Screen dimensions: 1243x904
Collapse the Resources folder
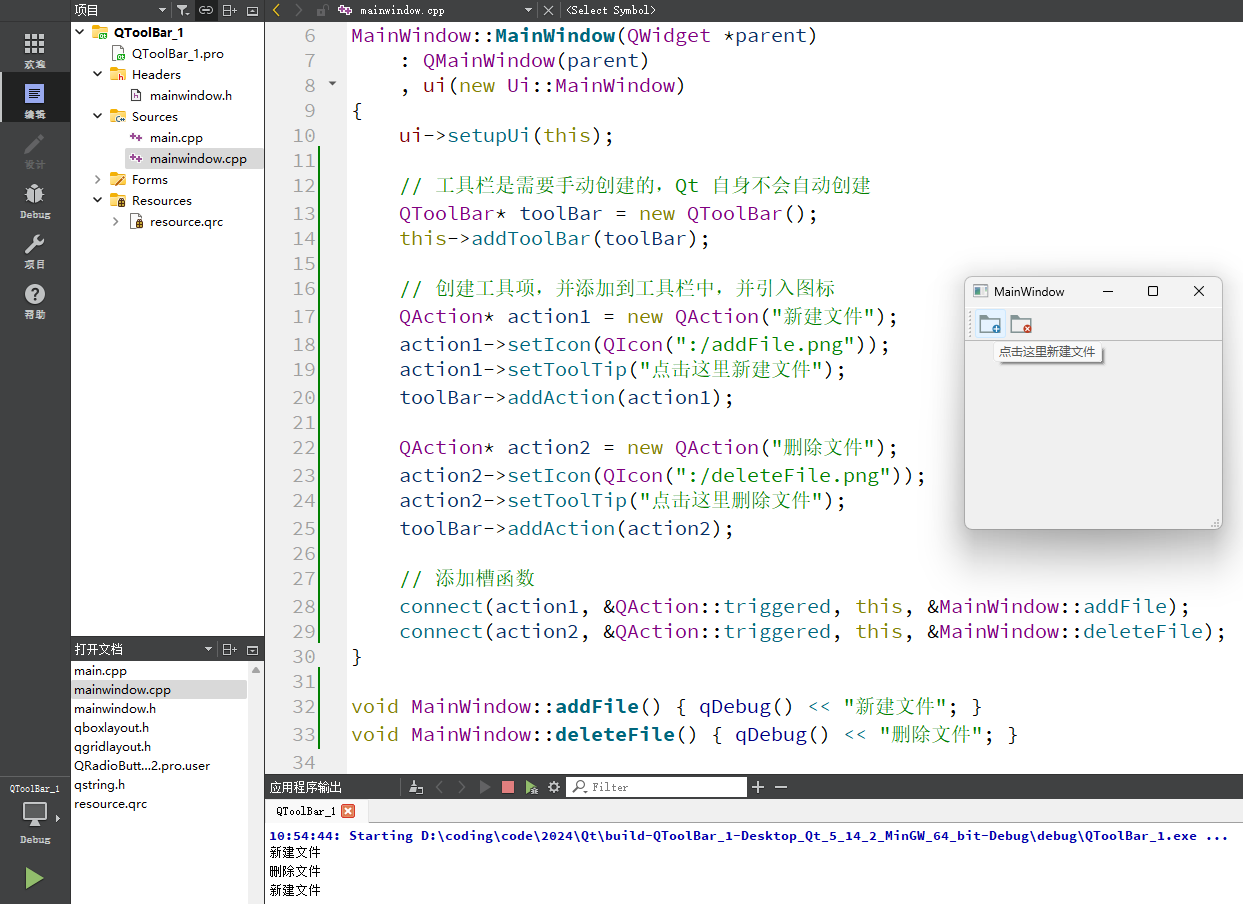[97, 200]
